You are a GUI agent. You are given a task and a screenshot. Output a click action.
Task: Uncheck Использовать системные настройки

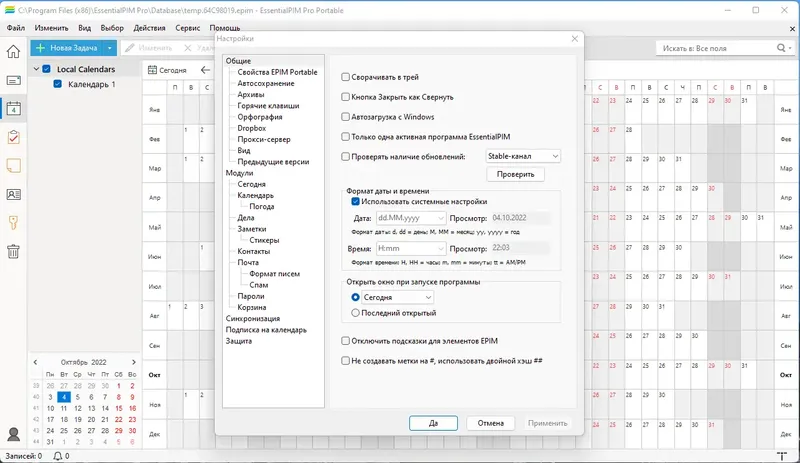[x=356, y=202]
